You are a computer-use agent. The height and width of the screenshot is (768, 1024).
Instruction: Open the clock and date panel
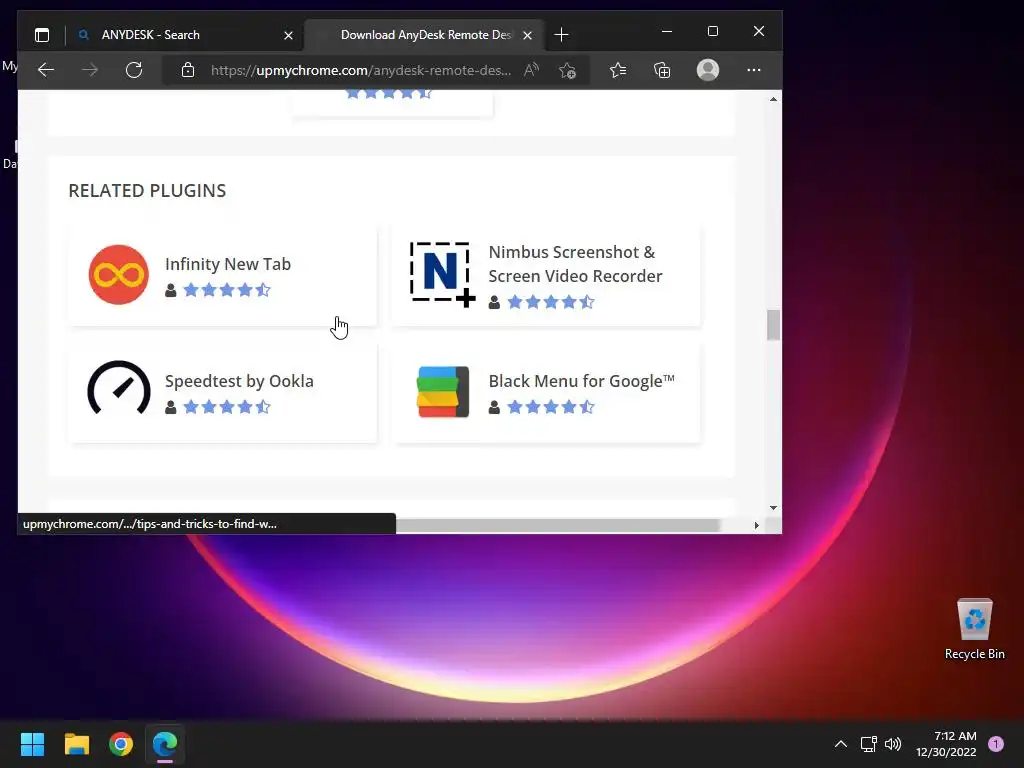point(946,744)
